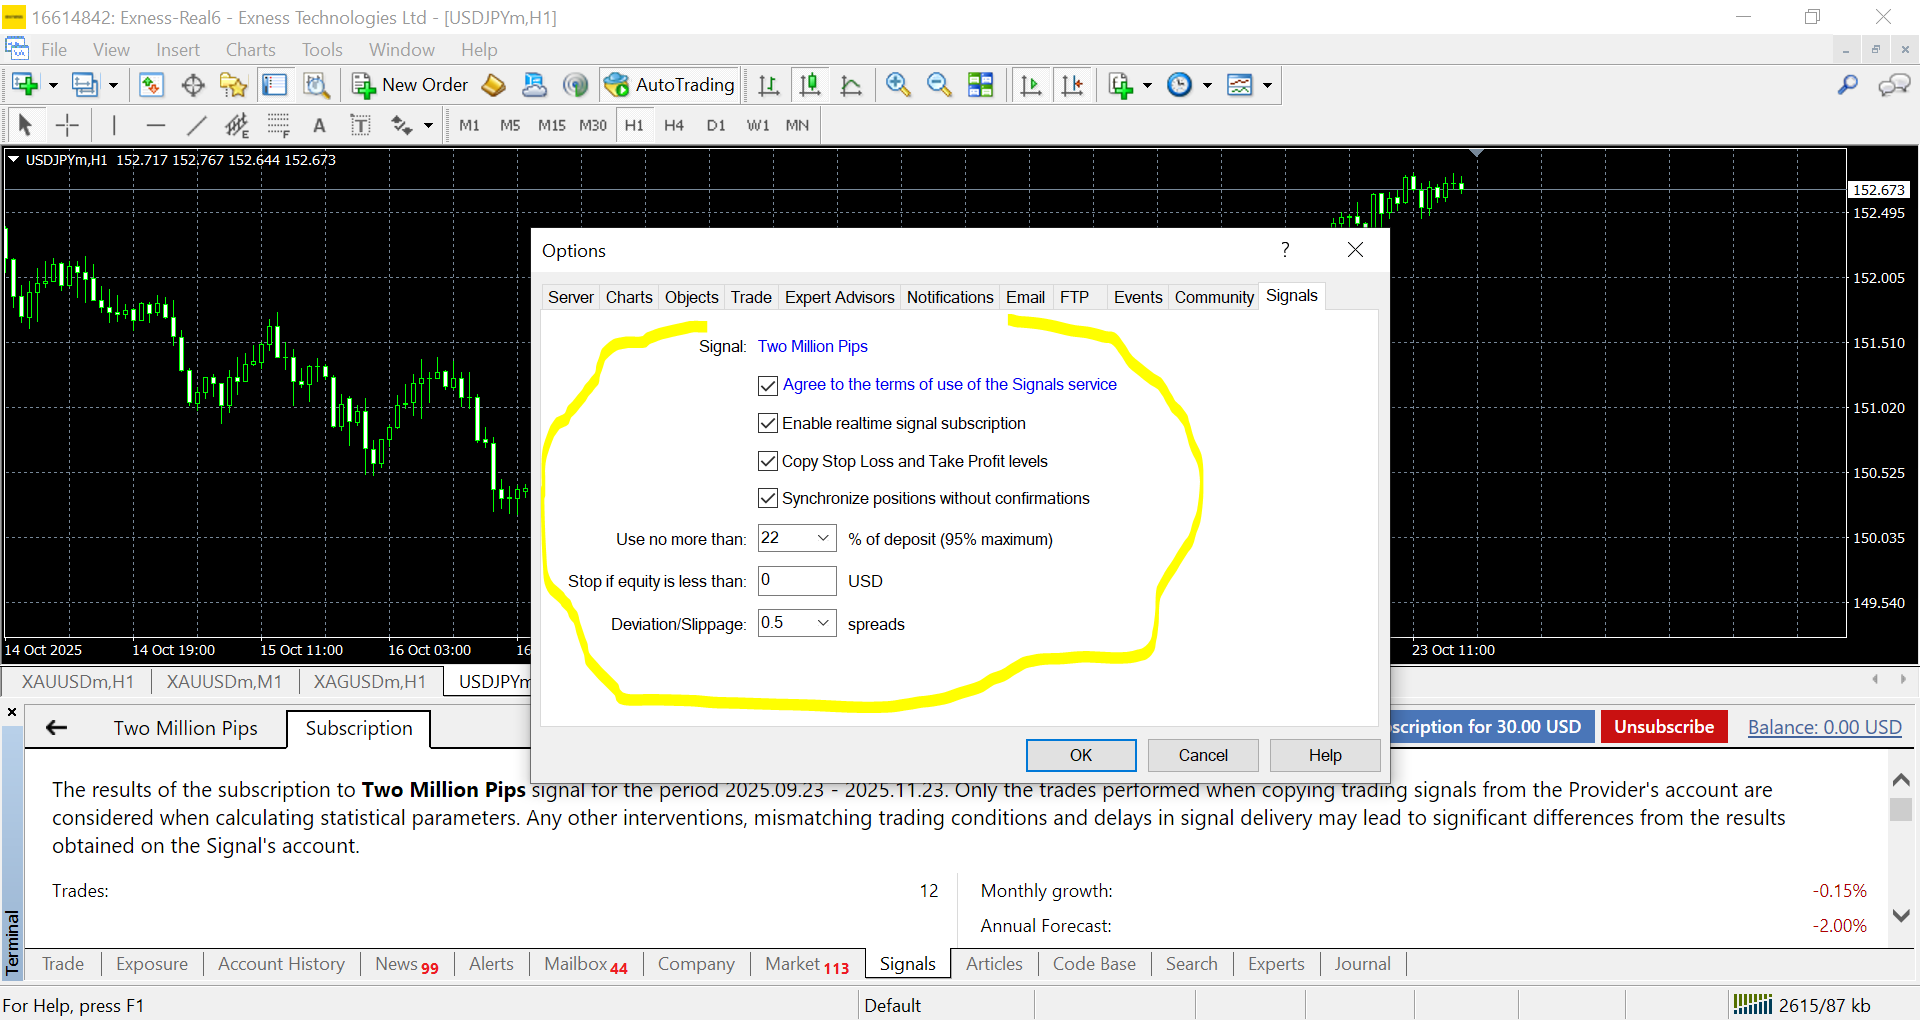Viewport: 1920px width, 1020px height.
Task: Disable realtime signal subscription checkbox
Action: click(768, 424)
